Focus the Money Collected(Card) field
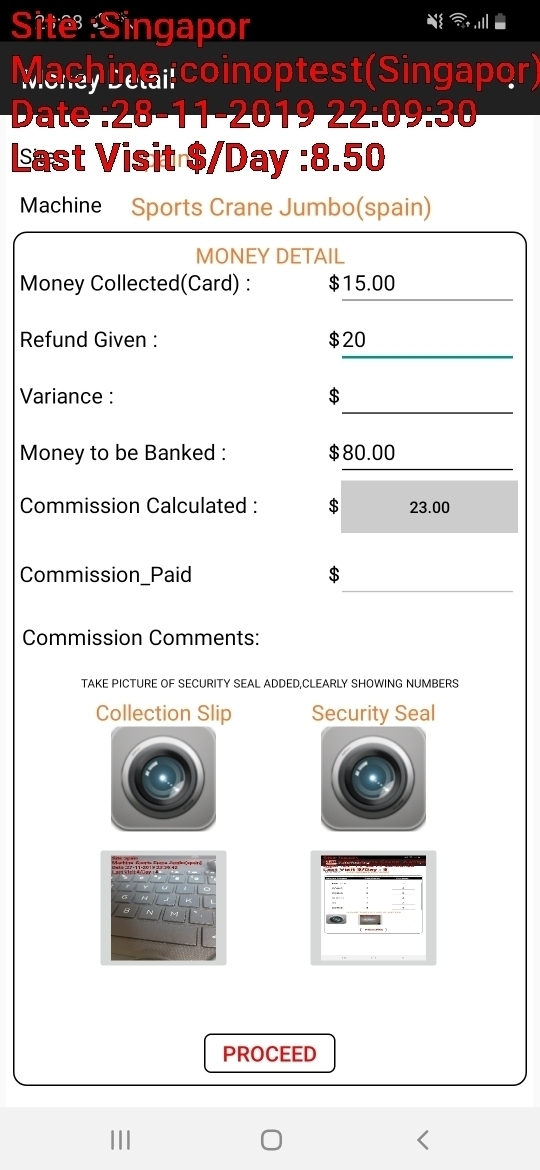The image size is (540, 1170). (x=427, y=284)
